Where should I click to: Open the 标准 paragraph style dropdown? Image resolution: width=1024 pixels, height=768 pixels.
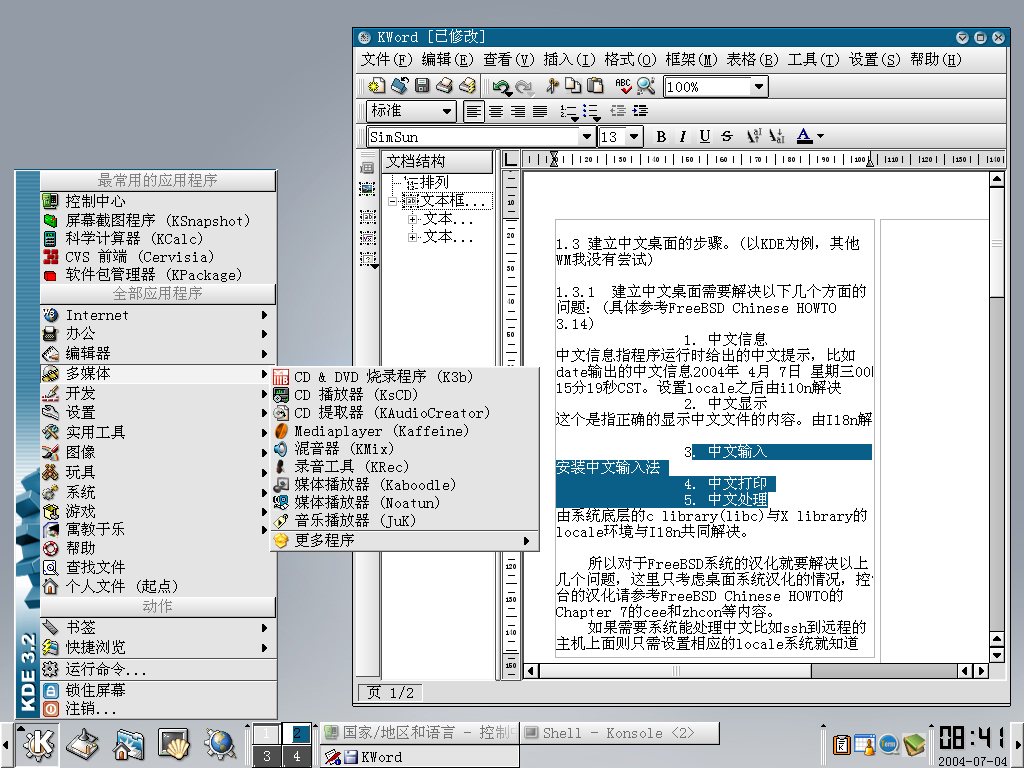tap(447, 111)
